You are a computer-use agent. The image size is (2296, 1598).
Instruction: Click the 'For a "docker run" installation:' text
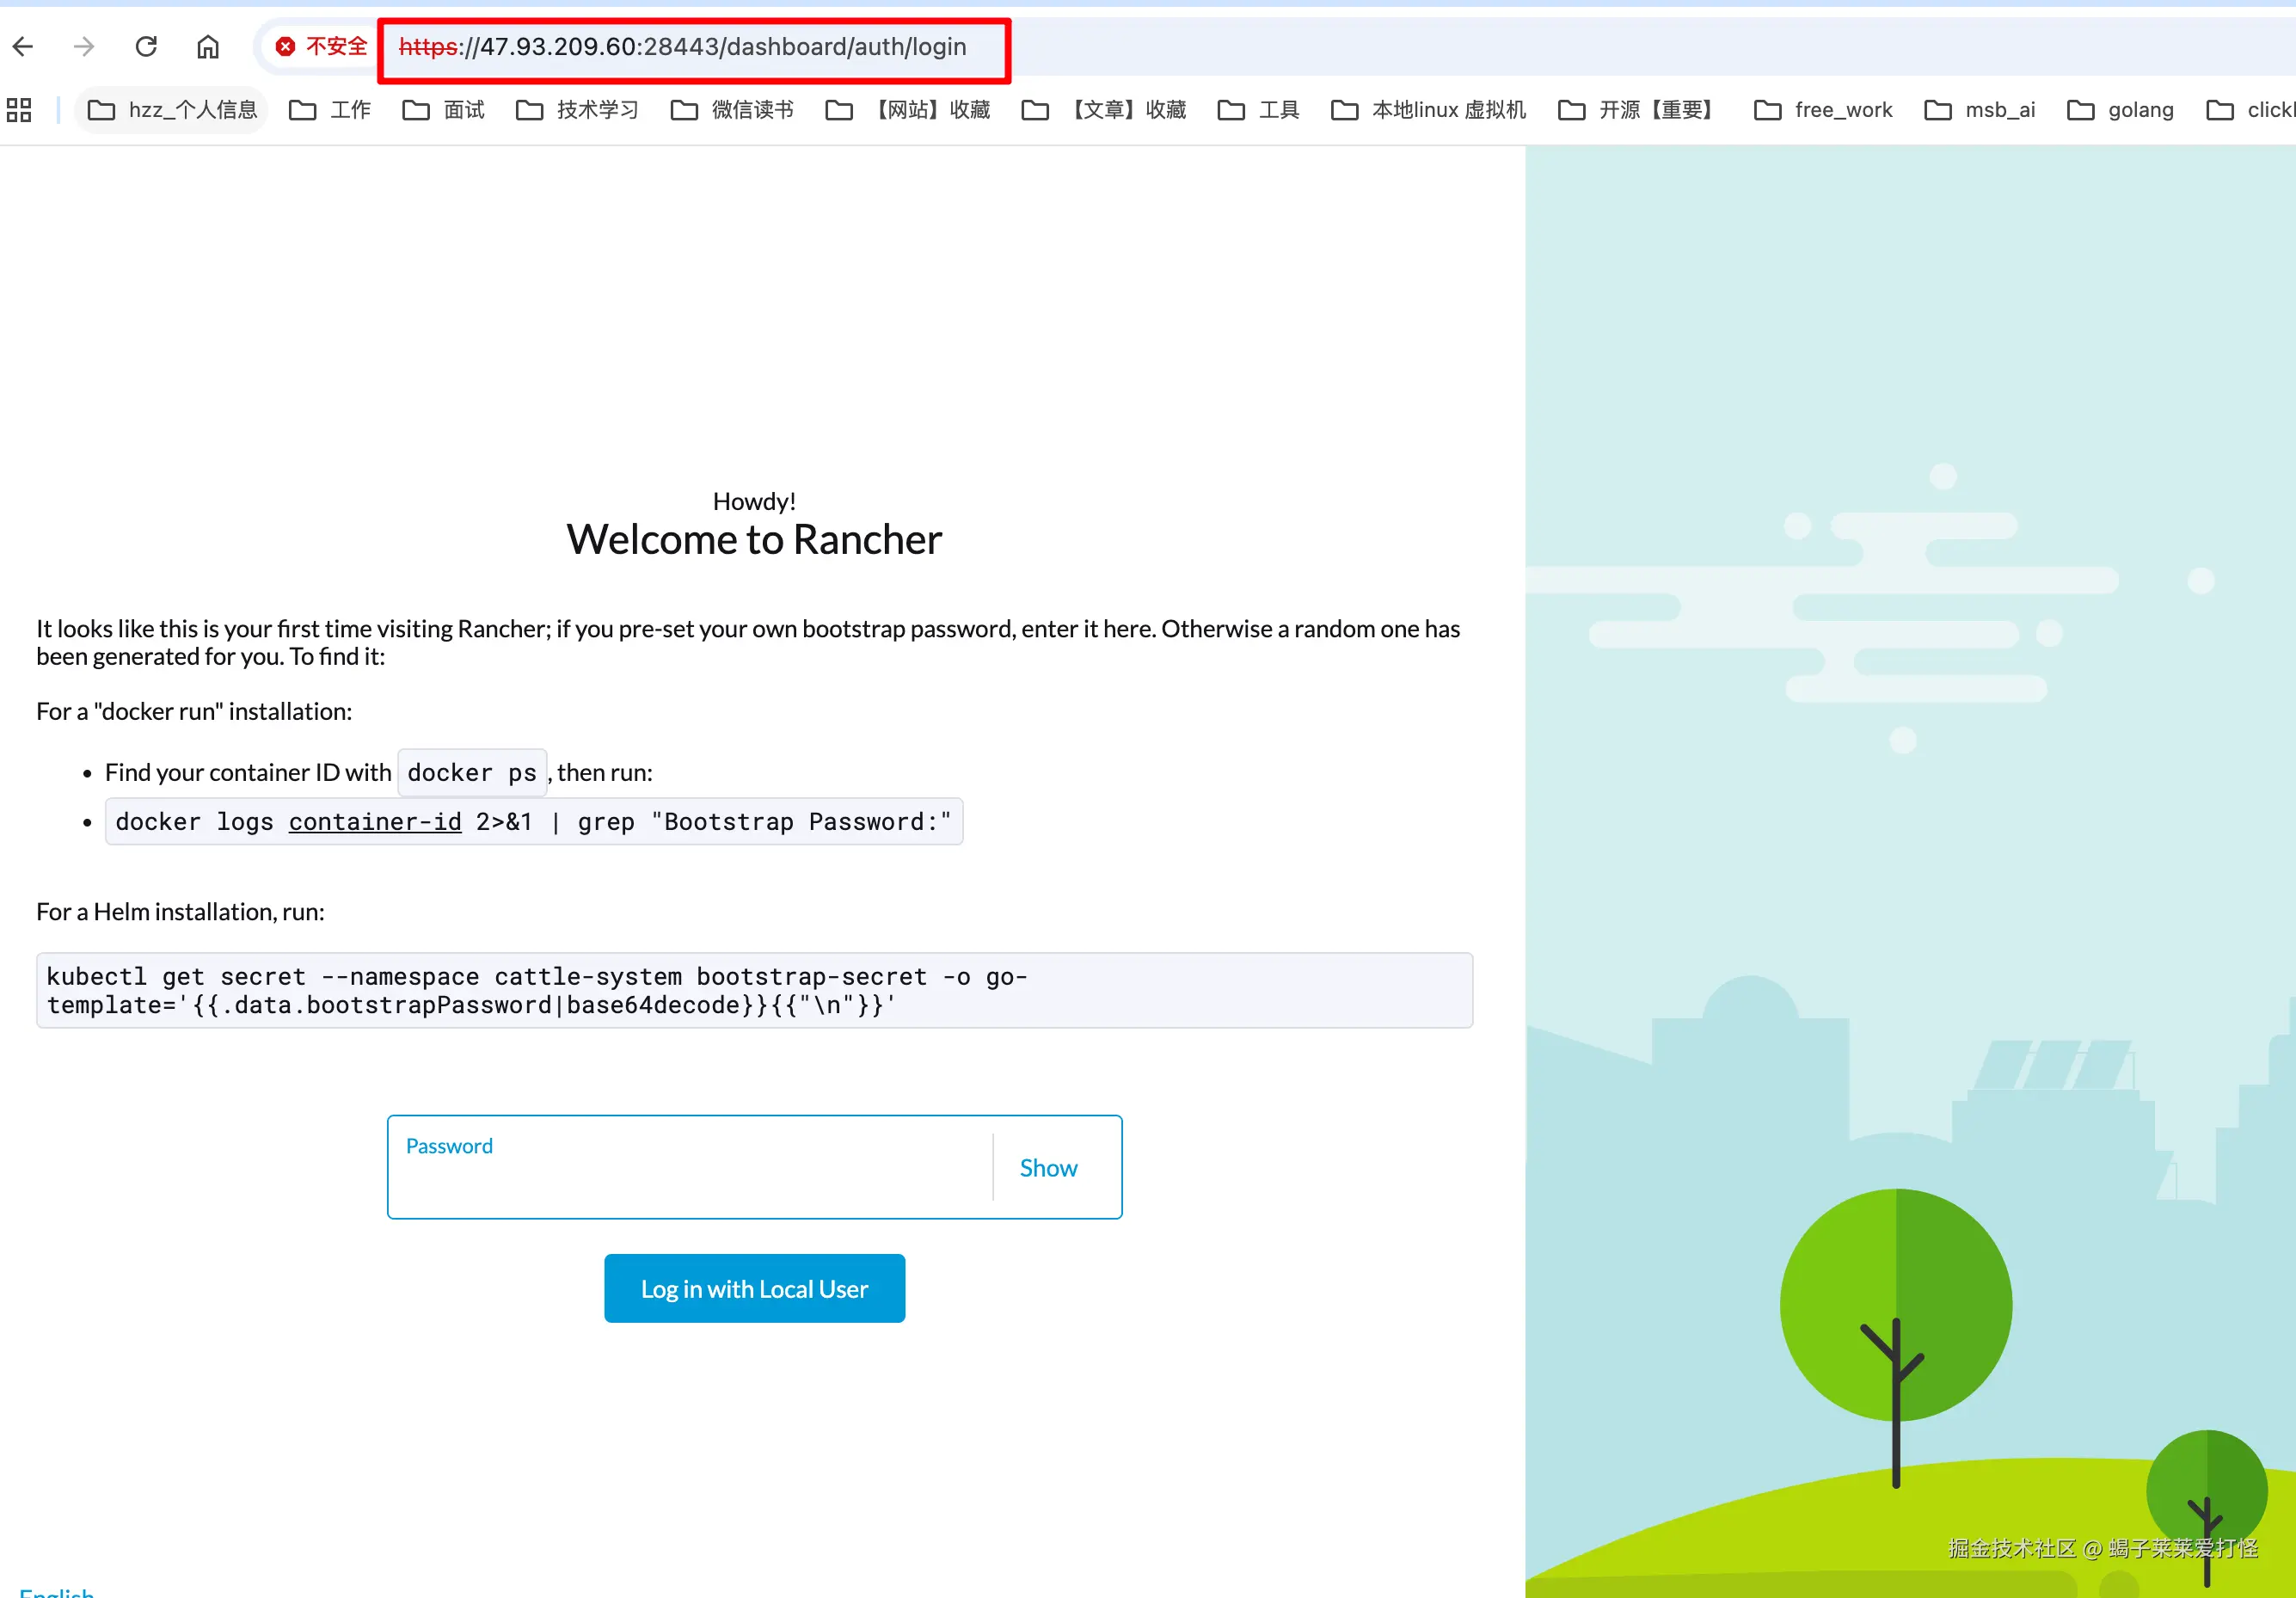click(195, 711)
